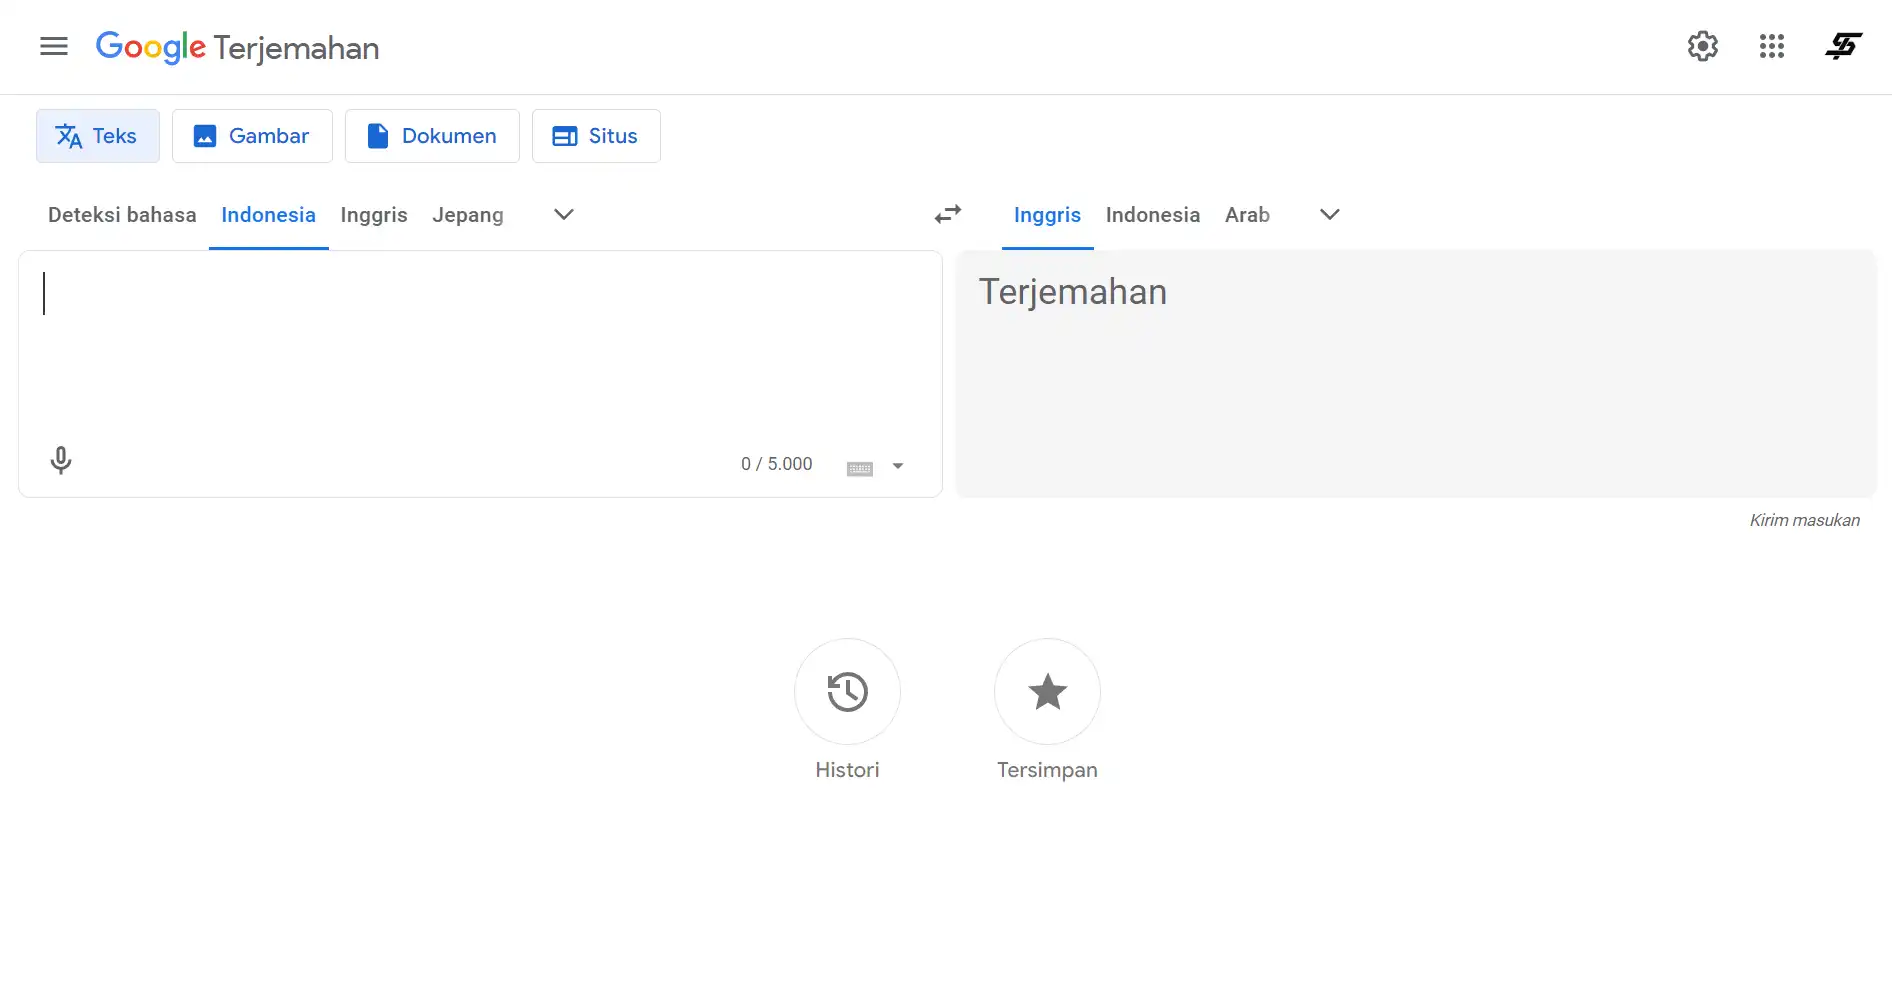Select Indonesia as target language

(x=1153, y=215)
